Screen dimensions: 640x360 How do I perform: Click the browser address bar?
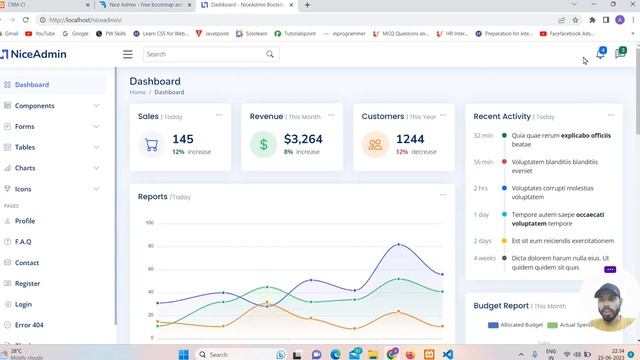(x=298, y=20)
